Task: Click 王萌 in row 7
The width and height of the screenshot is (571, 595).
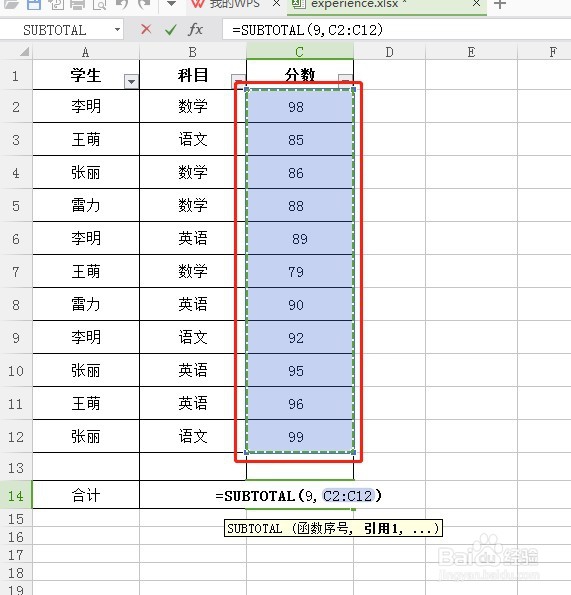Action: 86,271
